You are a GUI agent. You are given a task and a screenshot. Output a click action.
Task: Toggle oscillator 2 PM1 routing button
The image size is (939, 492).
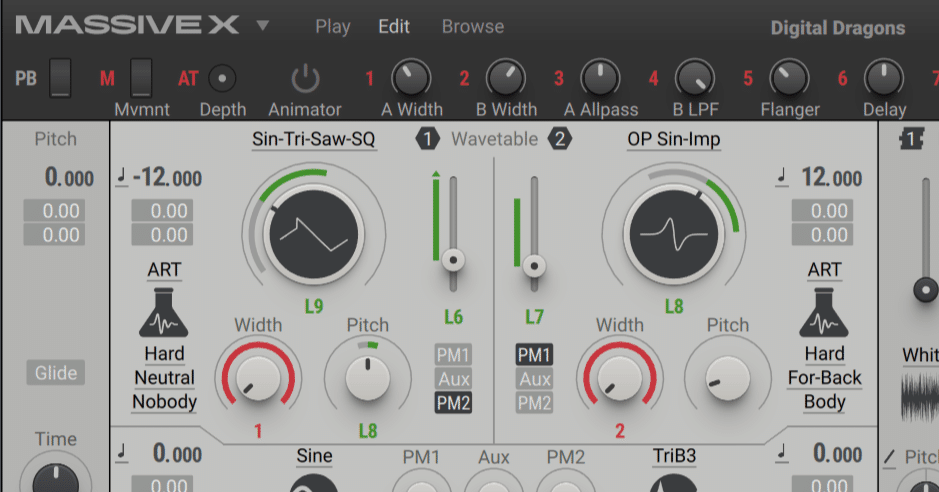tap(534, 355)
